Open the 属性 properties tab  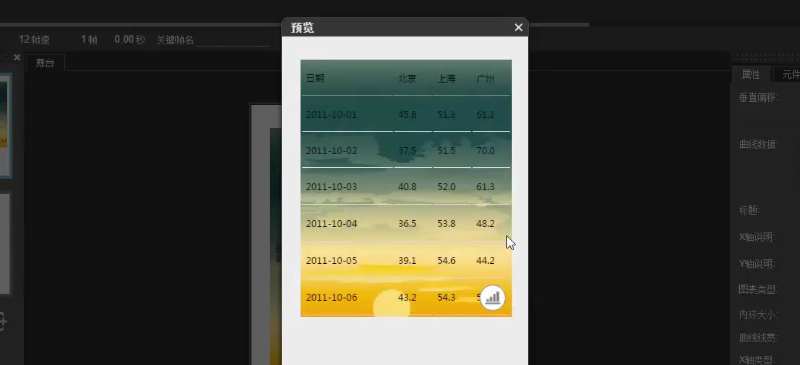coord(751,75)
